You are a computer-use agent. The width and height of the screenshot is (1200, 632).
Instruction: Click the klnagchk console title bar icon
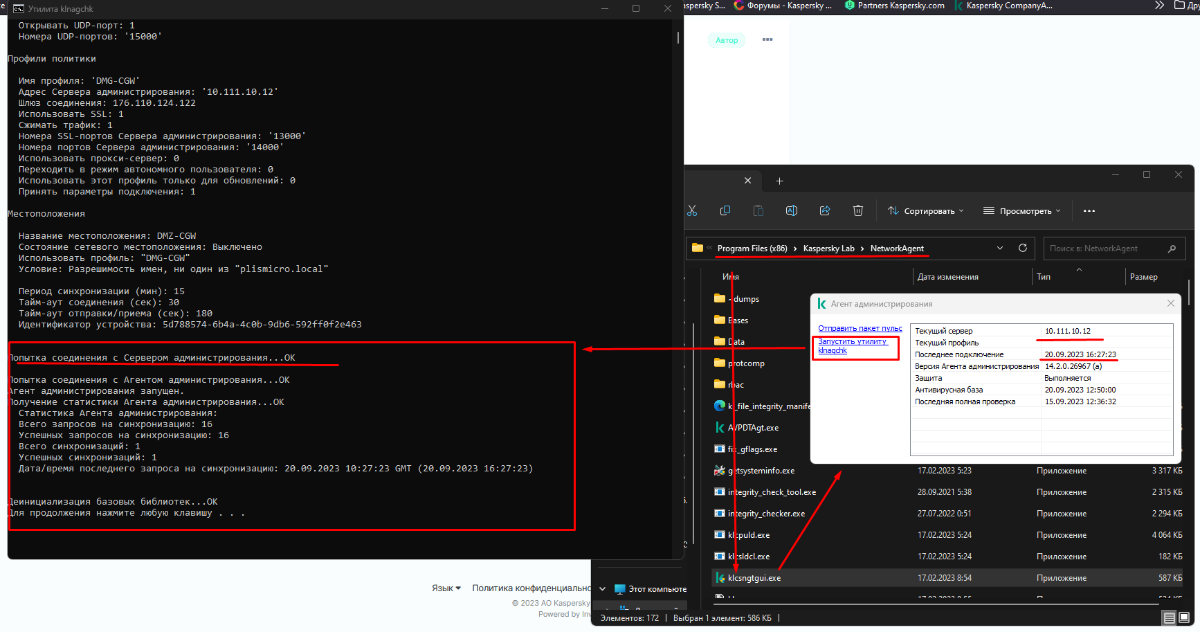tap(17, 7)
